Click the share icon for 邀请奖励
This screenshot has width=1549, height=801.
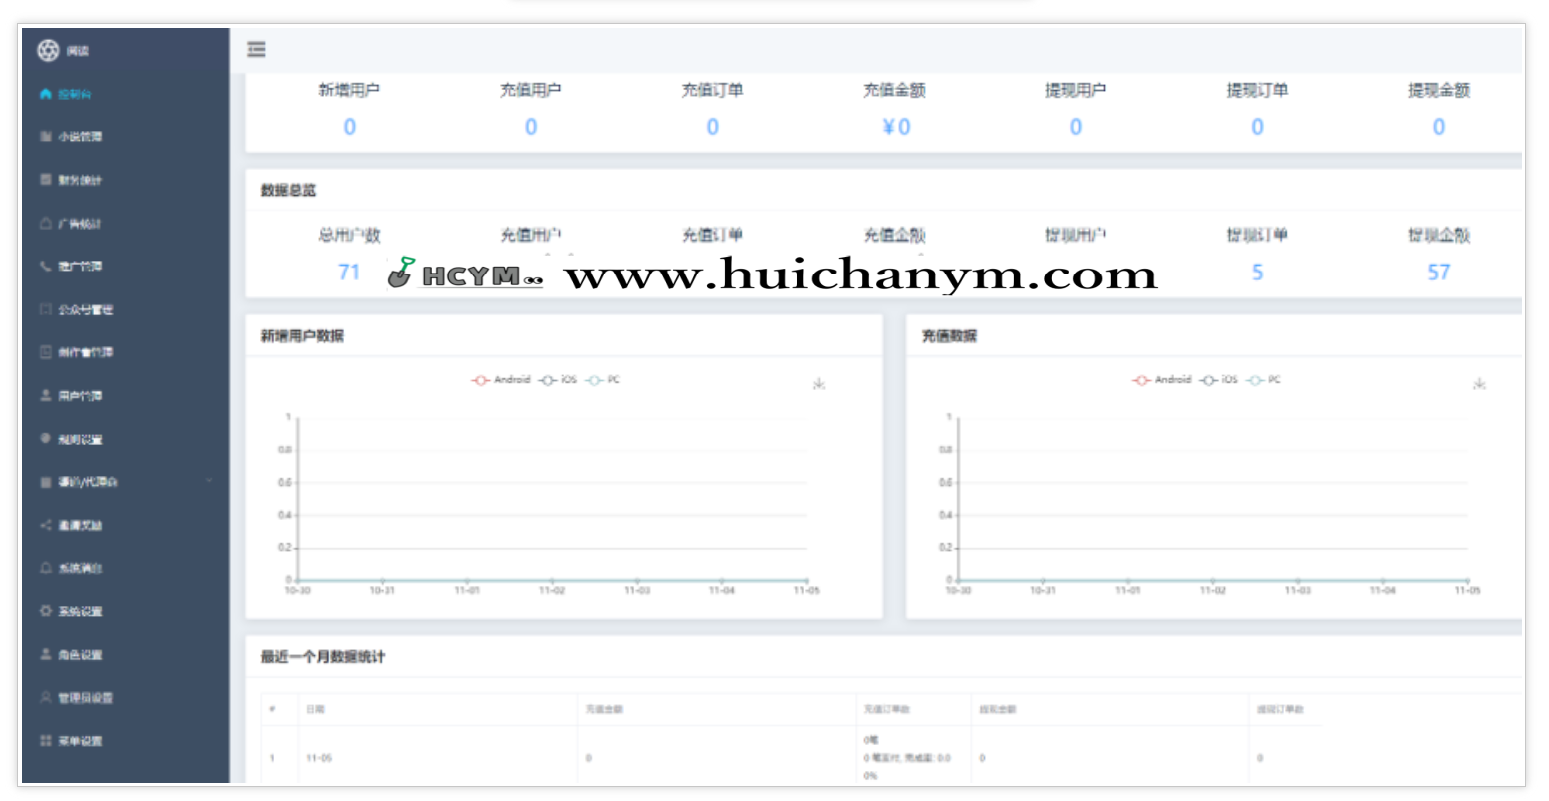pyautogui.click(x=45, y=525)
